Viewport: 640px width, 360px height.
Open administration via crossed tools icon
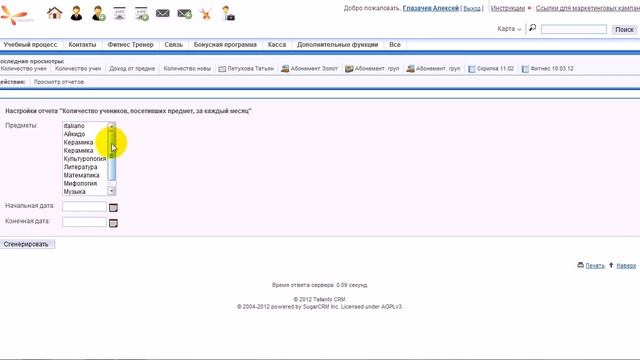[206, 14]
